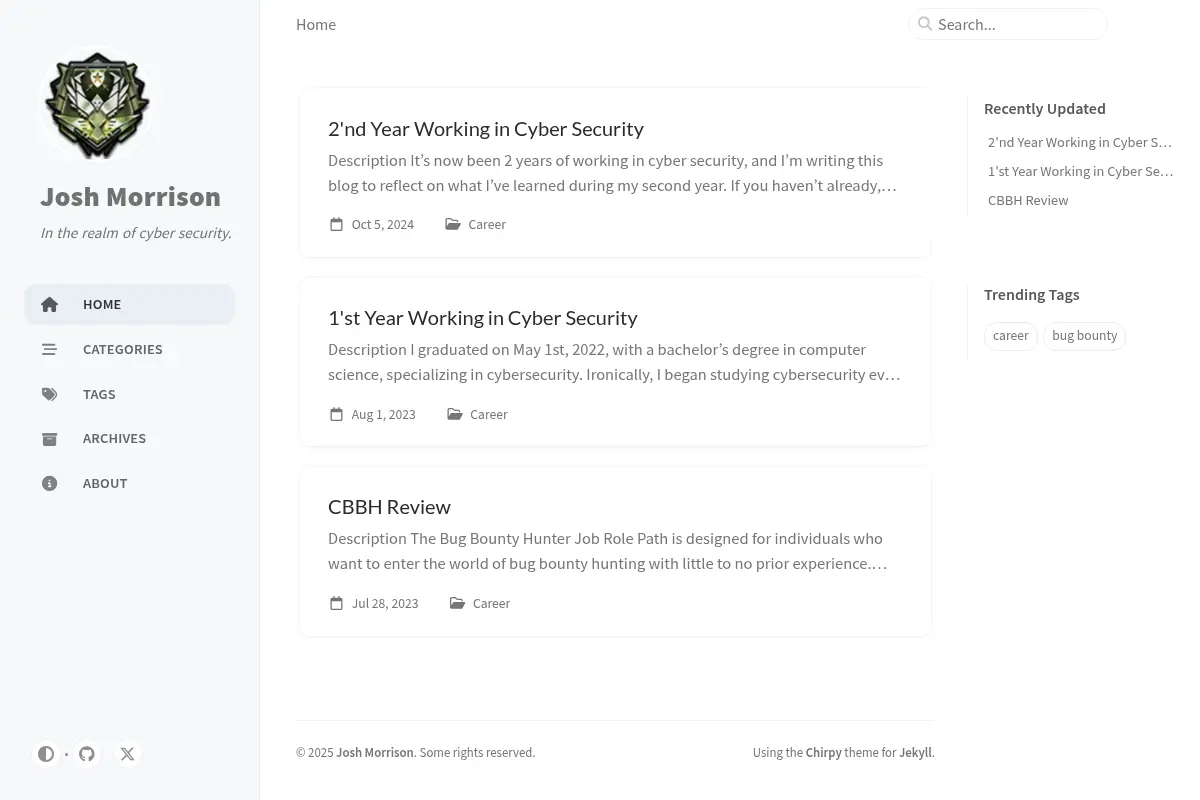Click the Tags icon in sidebar
This screenshot has height=800, width=1200.
click(x=50, y=394)
